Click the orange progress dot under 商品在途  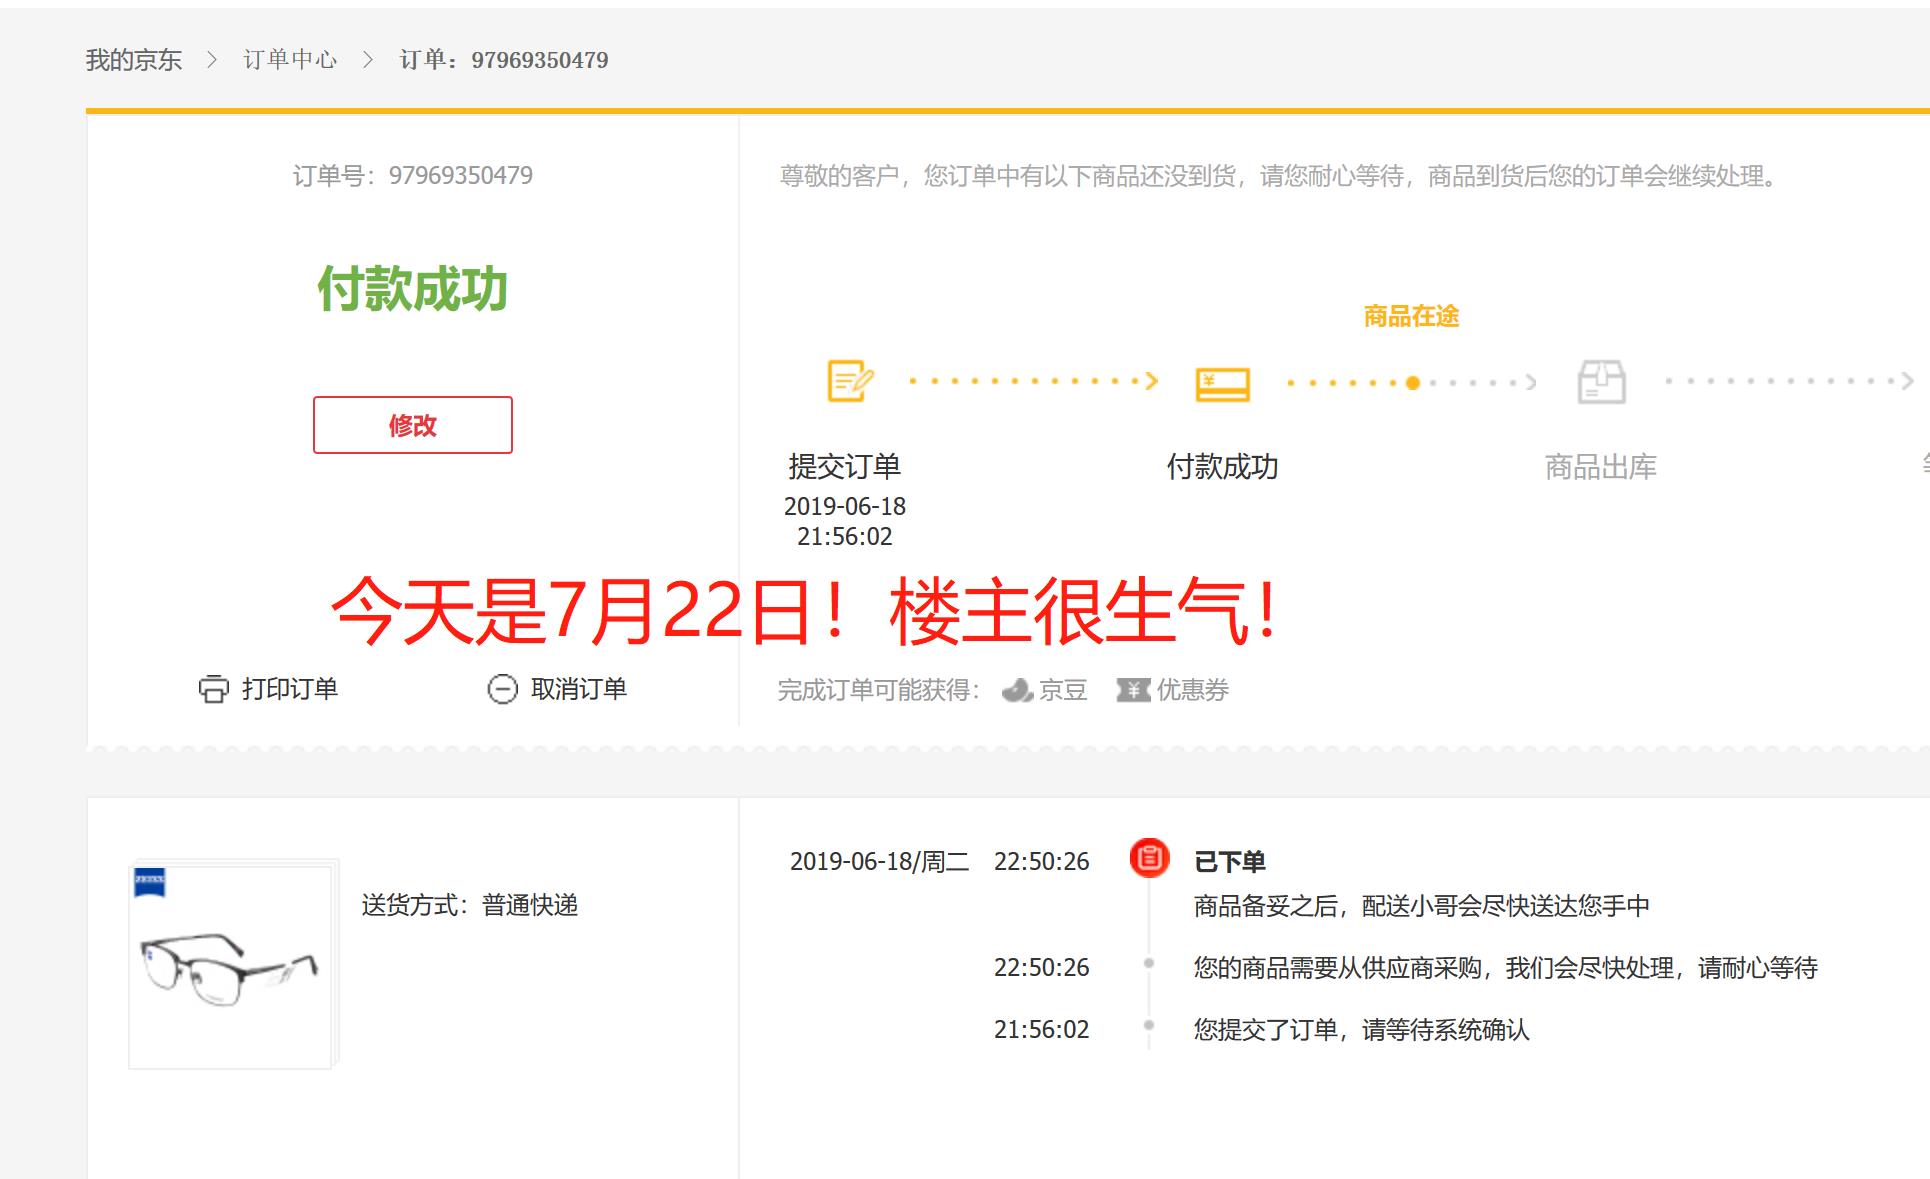coord(1412,383)
